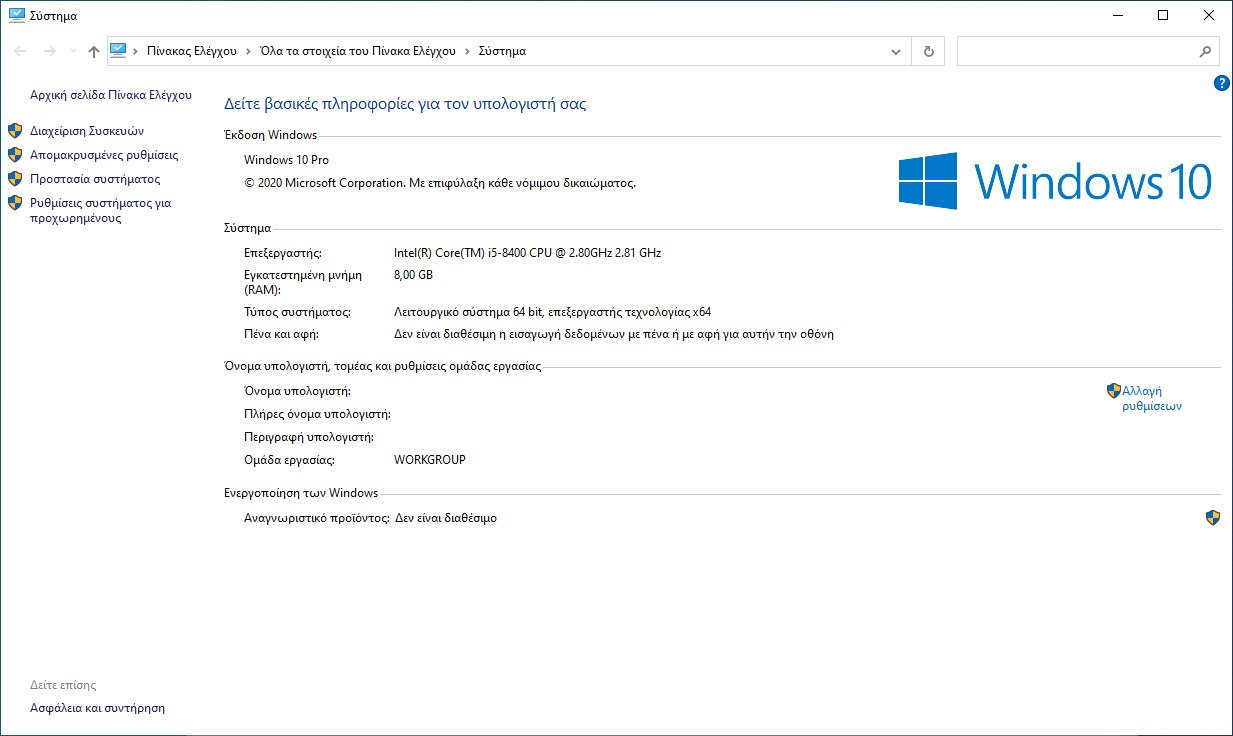This screenshot has width=1233, height=736.
Task: Open Ρυθμίσεις συστήματος για προχωρημένους link
Action: click(x=100, y=210)
